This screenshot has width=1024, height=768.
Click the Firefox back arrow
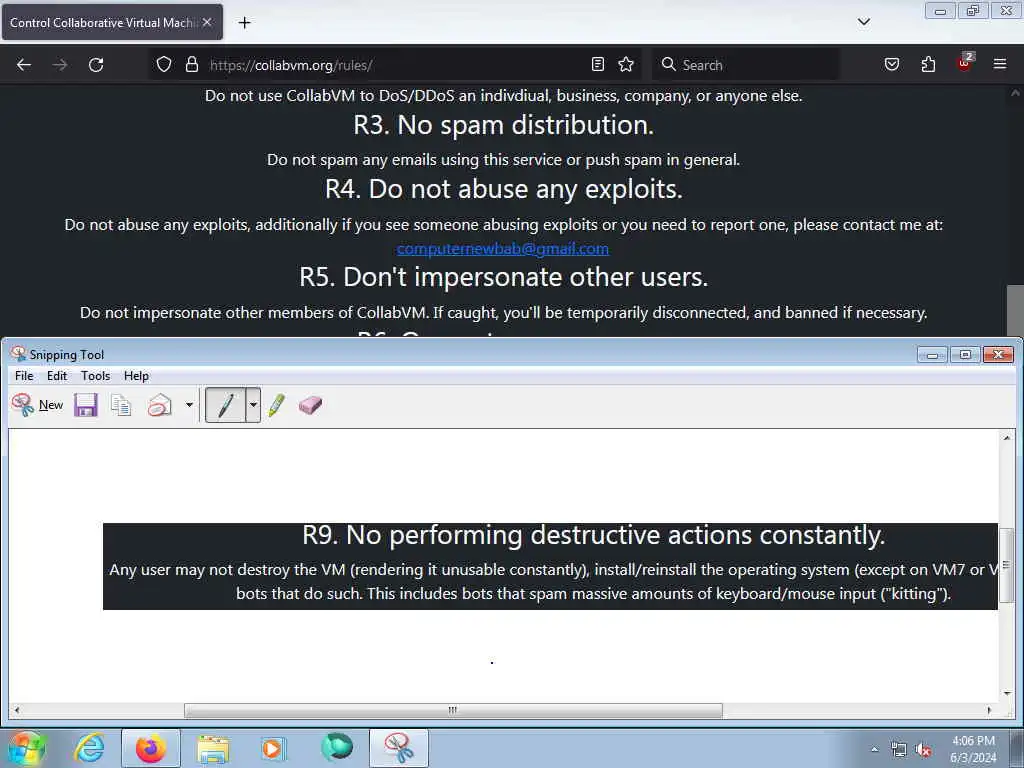(x=24, y=65)
